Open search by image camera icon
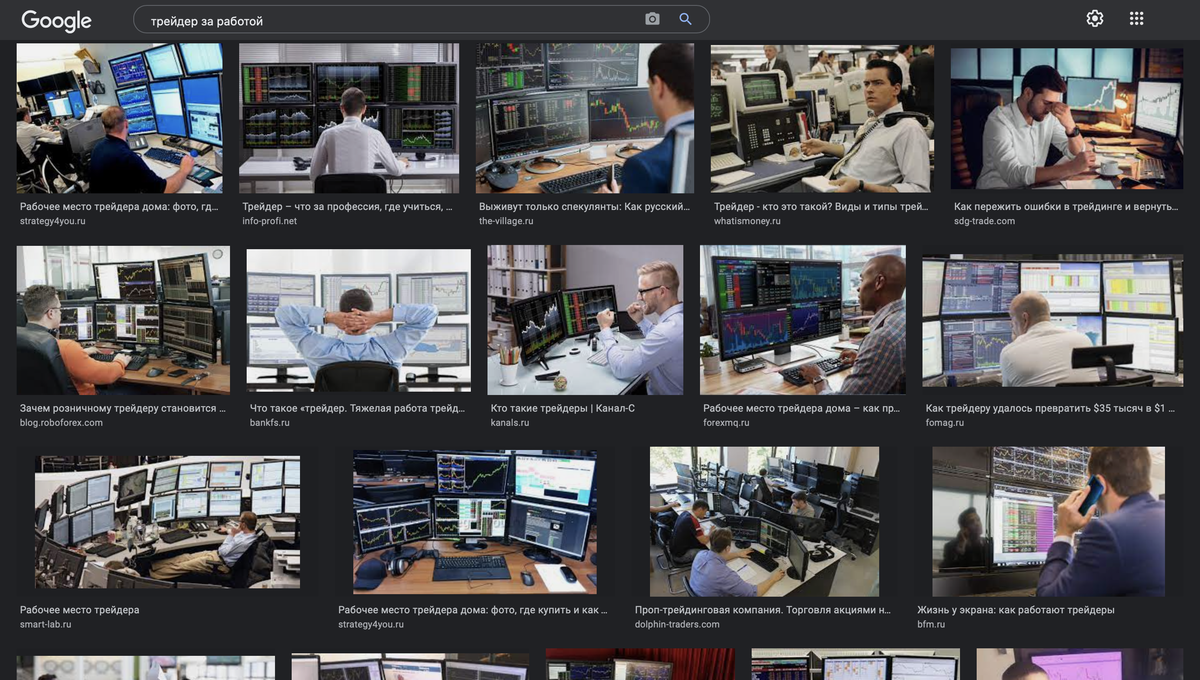Screen dimensions: 1200x680 click(x=652, y=19)
